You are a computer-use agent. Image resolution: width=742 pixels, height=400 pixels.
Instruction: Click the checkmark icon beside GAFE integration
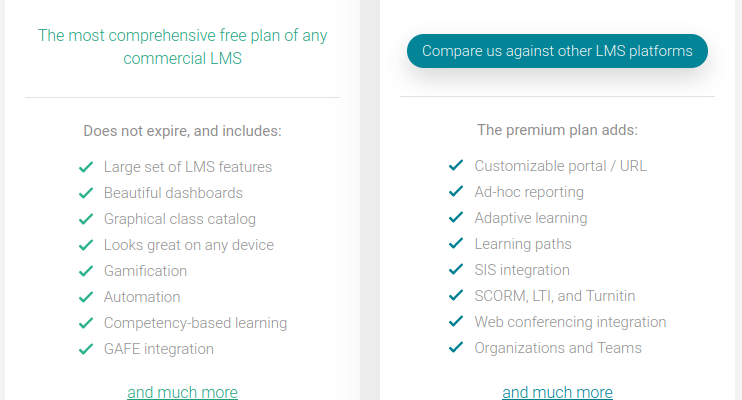tap(86, 349)
